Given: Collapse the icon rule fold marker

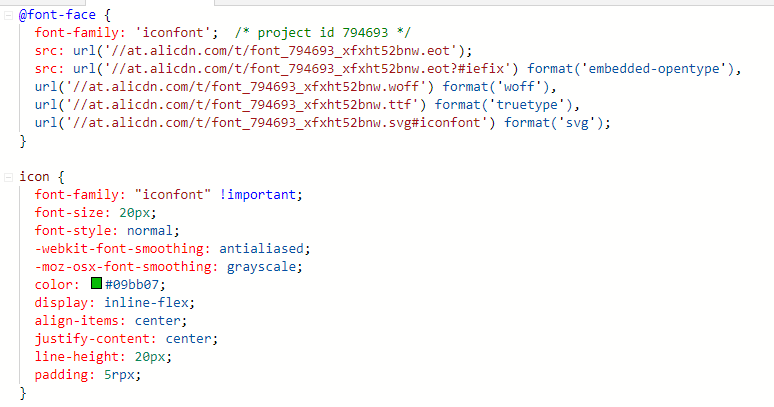Looking at the screenshot, I should (x=9, y=177).
